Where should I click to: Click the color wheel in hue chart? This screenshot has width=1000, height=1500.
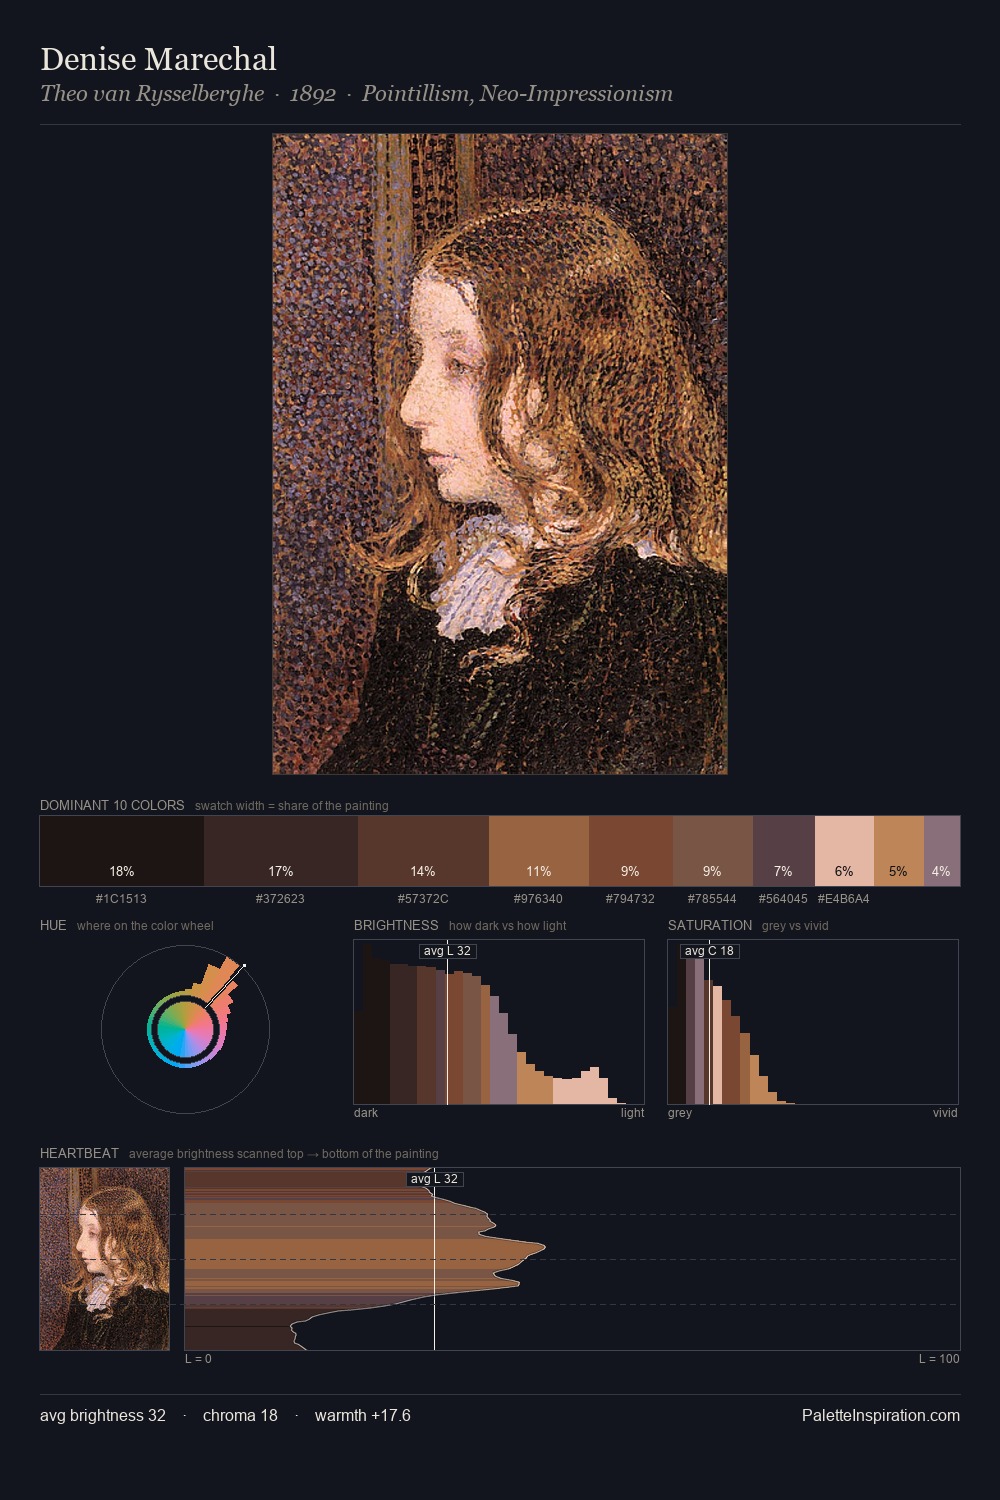point(185,1029)
